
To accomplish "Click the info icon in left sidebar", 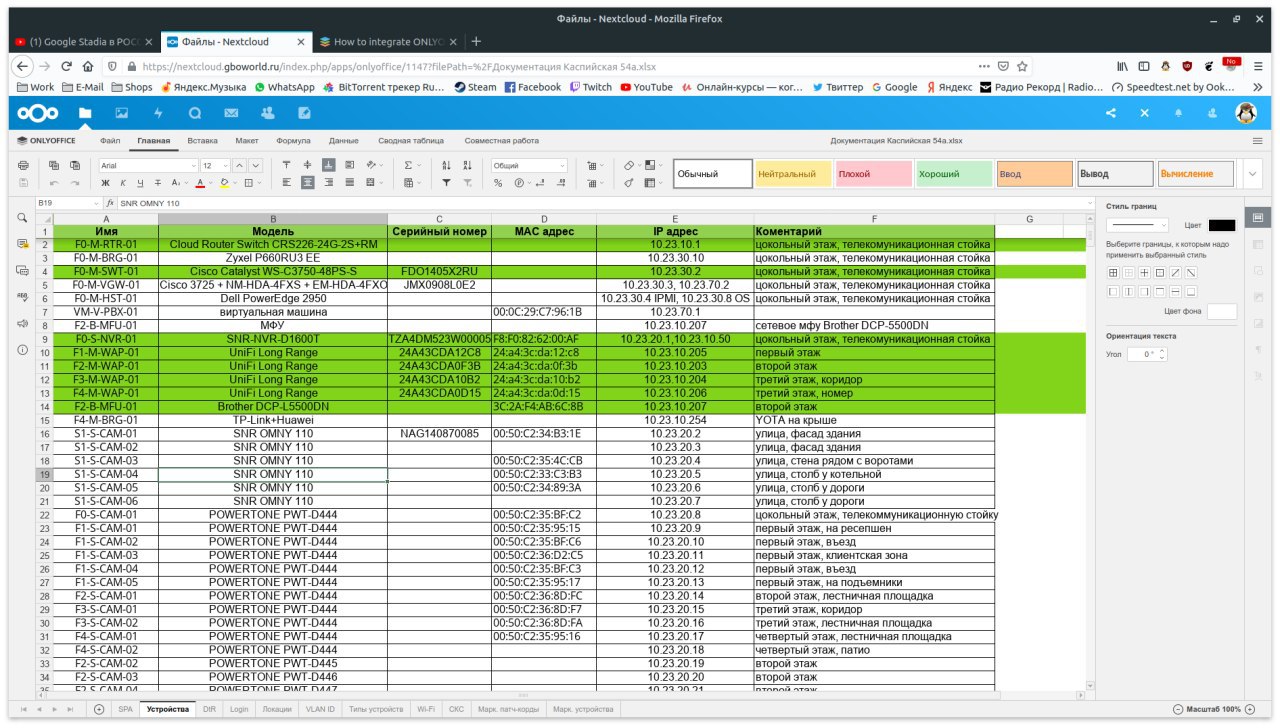I will click(x=22, y=350).
